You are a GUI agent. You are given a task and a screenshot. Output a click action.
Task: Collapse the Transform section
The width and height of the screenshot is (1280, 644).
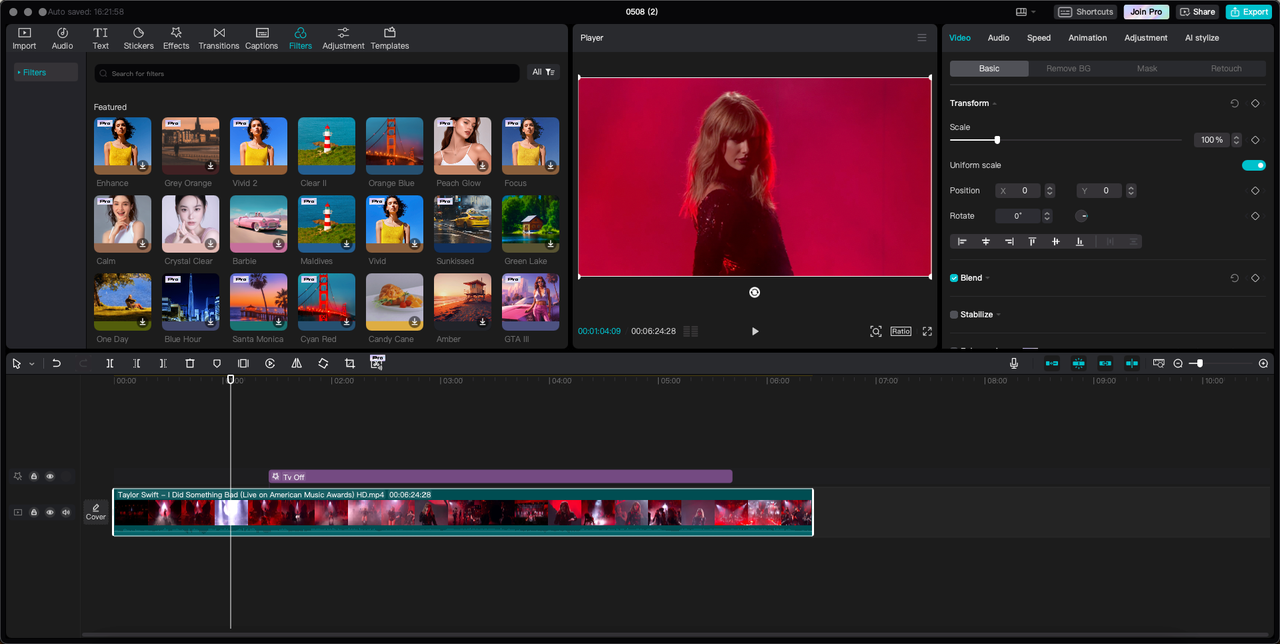pos(995,104)
